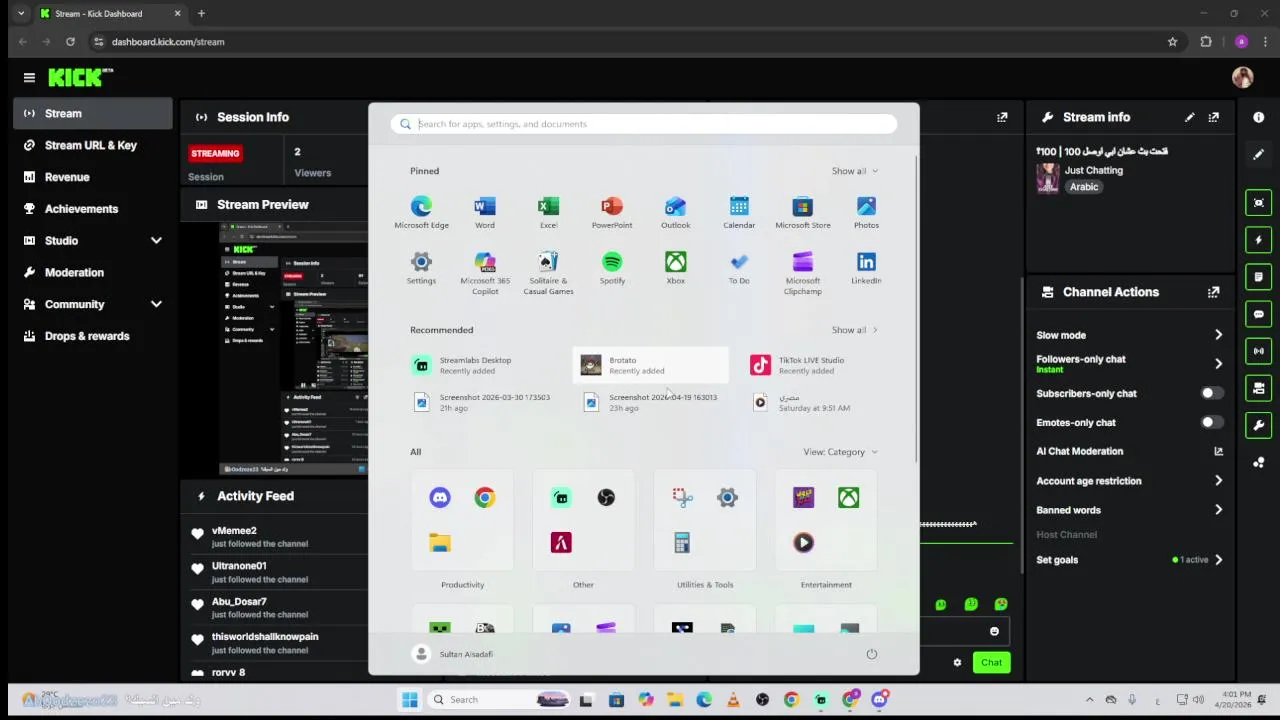Viewport: 1280px width, 720px height.
Task: Open Microsoft Edge from pinned apps
Action: [421, 212]
